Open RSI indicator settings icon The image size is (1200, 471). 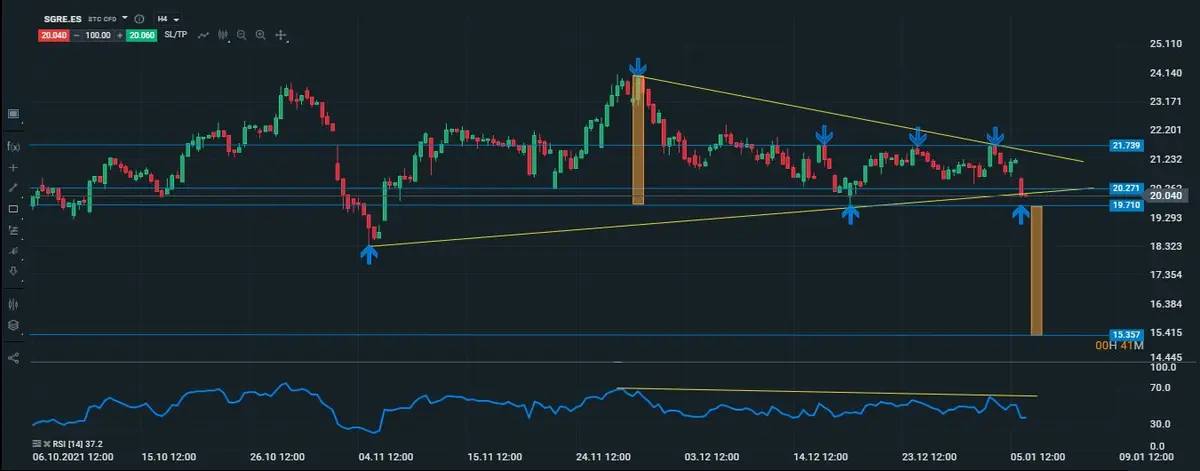point(37,443)
